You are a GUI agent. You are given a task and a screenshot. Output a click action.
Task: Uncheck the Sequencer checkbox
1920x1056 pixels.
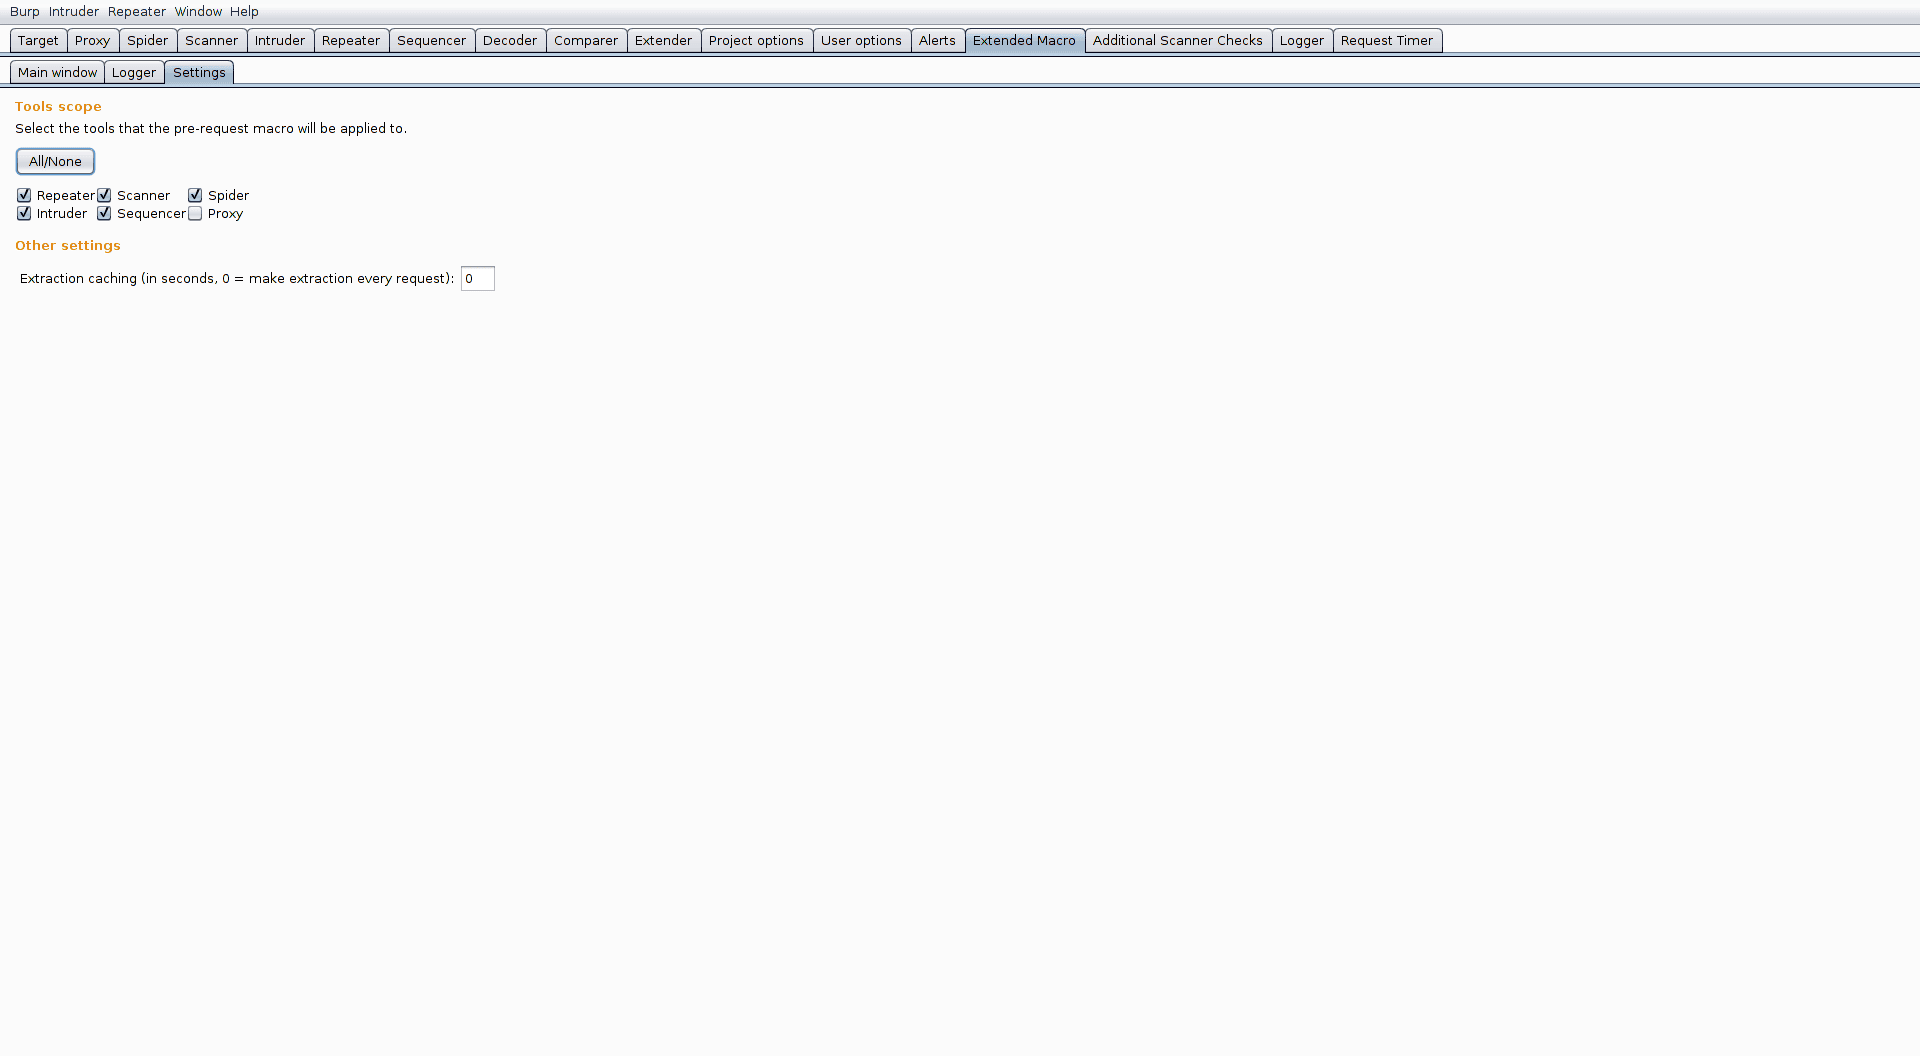coord(104,213)
